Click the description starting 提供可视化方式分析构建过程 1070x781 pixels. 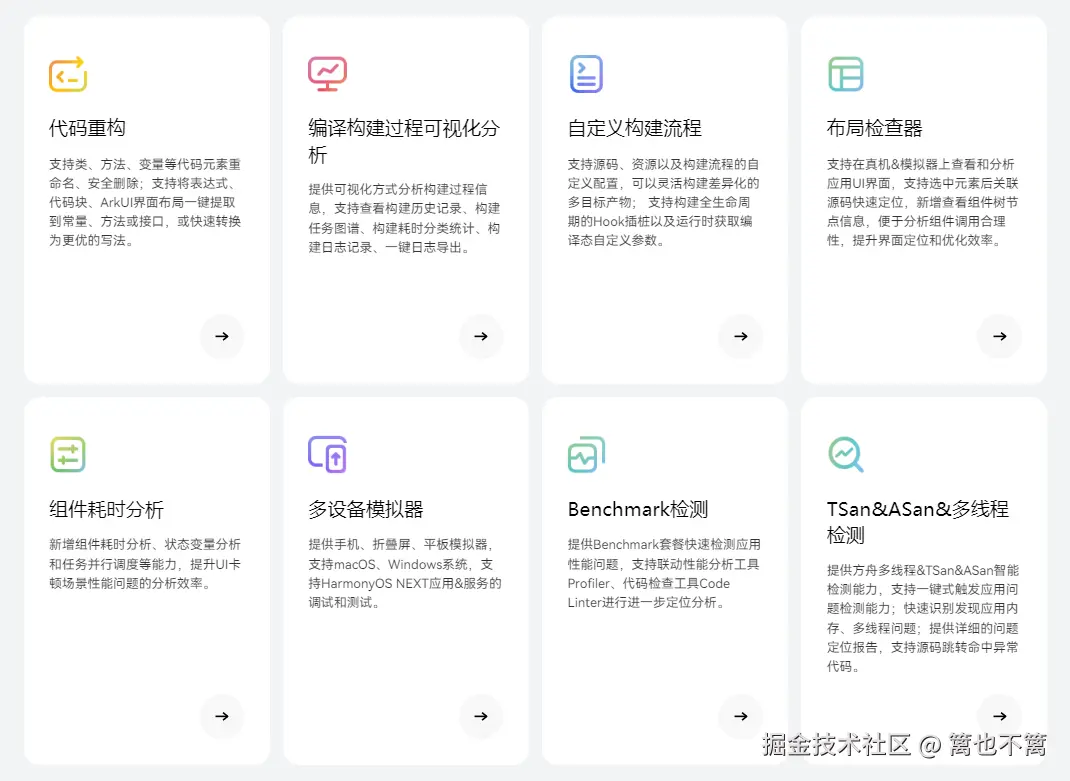(404, 218)
